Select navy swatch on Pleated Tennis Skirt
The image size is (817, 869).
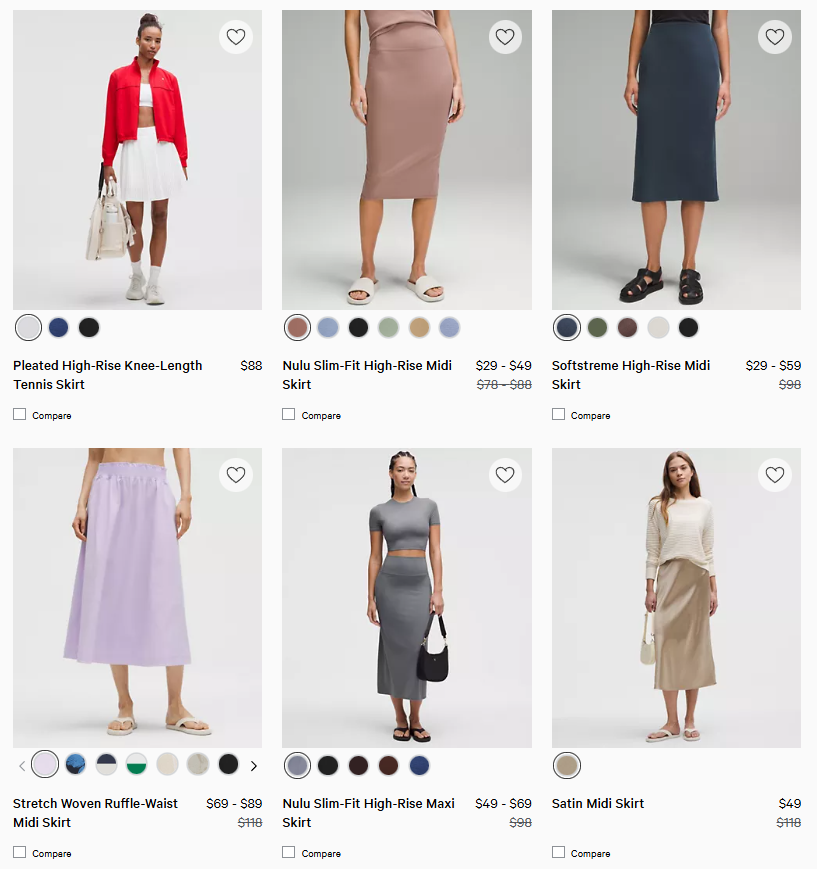[x=59, y=327]
